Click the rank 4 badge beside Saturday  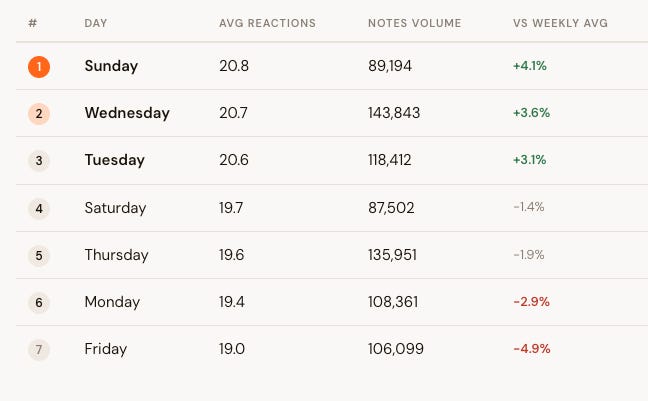pos(39,208)
